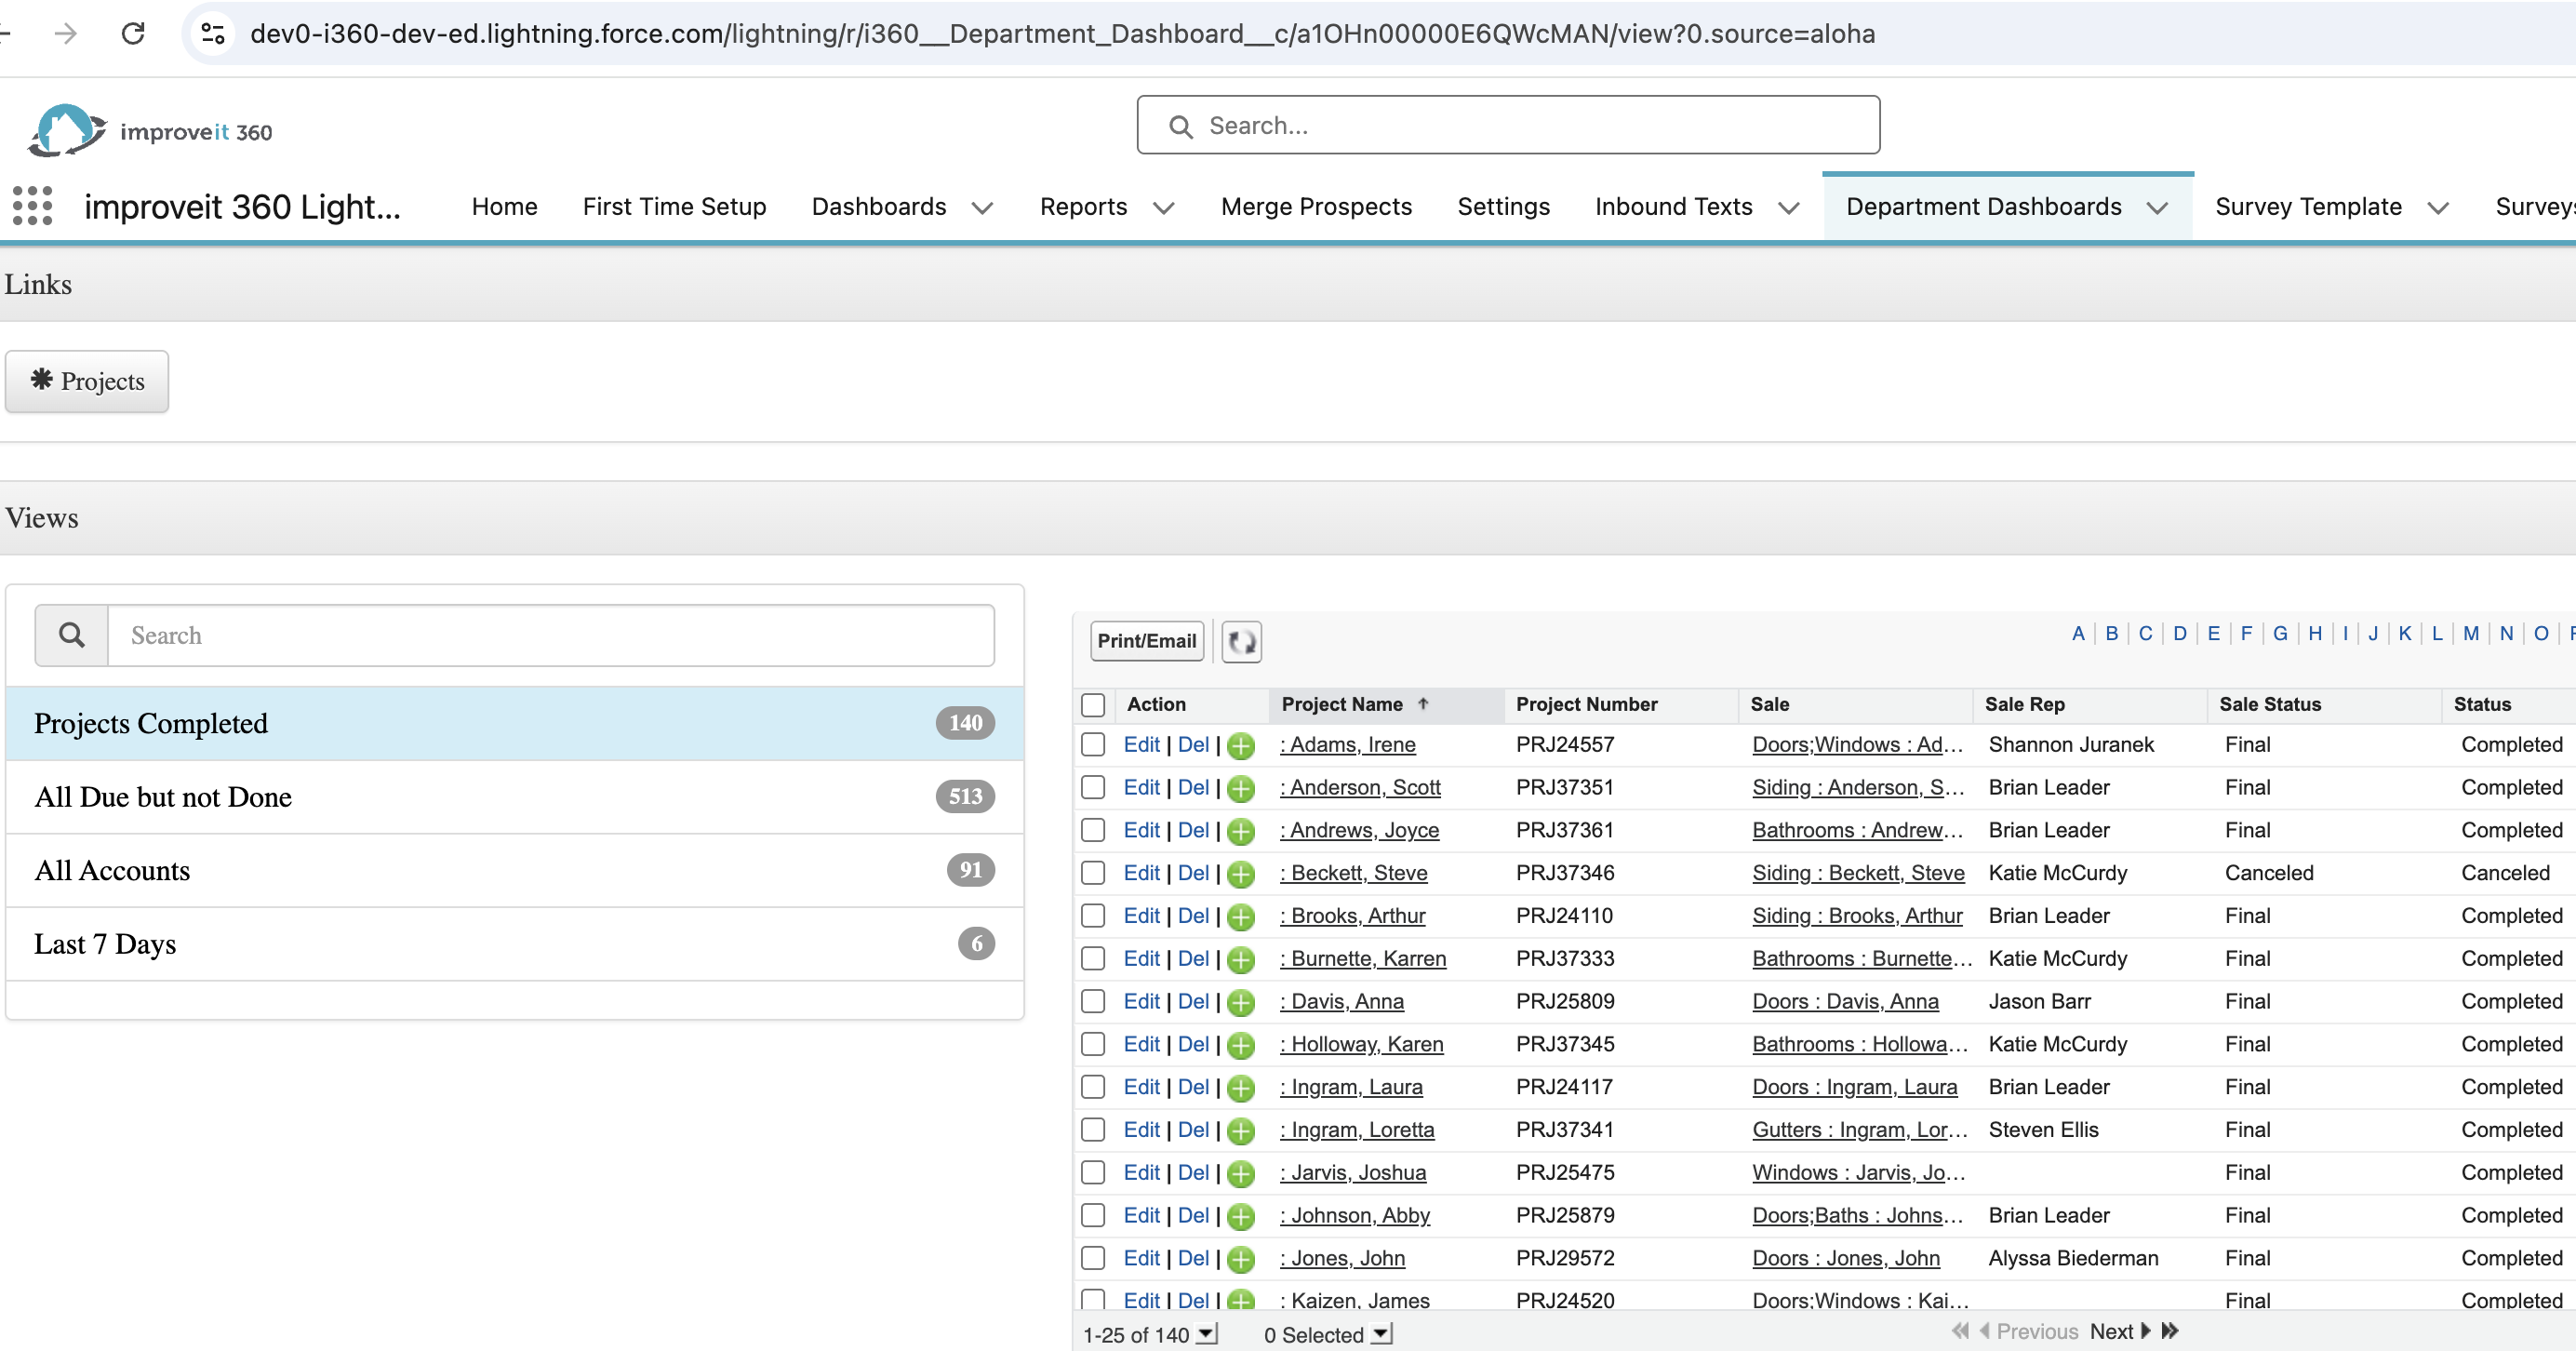Toggle the select-all checkbox in table header
Screen dimensions: 2576x1351
click(1093, 705)
